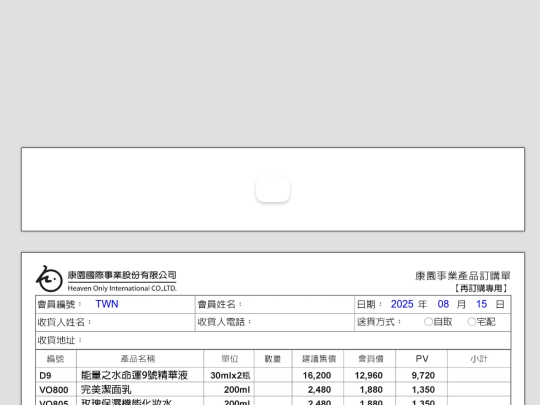This screenshot has width=540, height=405.
Task: Click product code VO800
Action: pos(54,390)
